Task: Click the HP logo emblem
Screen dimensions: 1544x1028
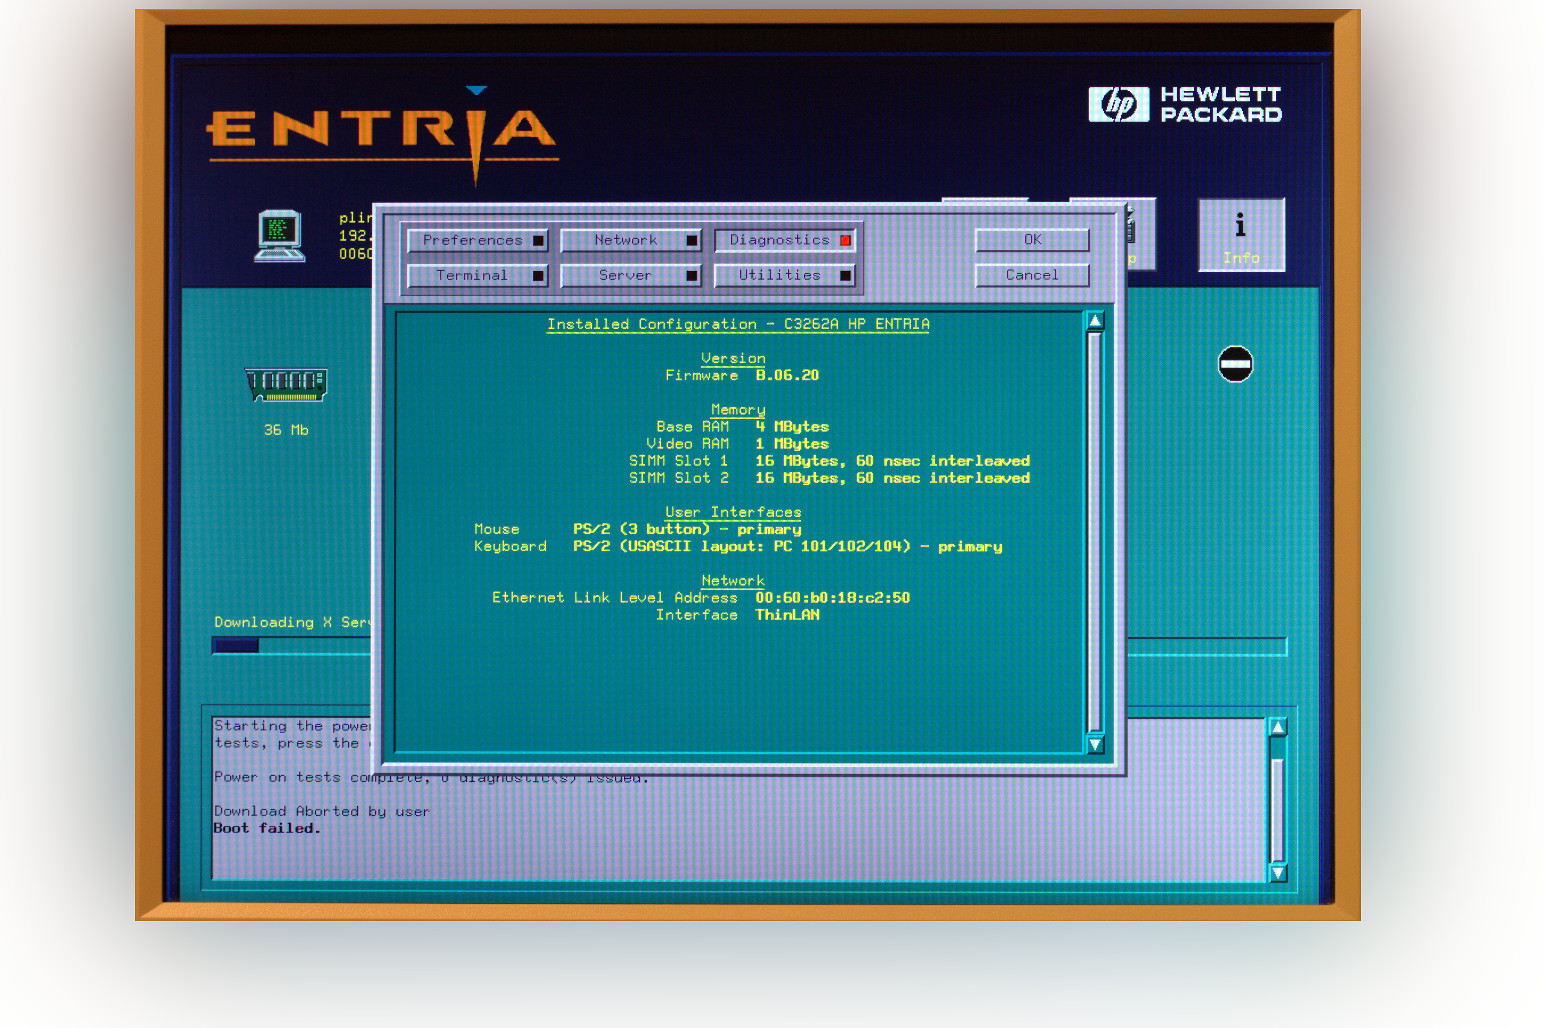Action: point(1118,104)
